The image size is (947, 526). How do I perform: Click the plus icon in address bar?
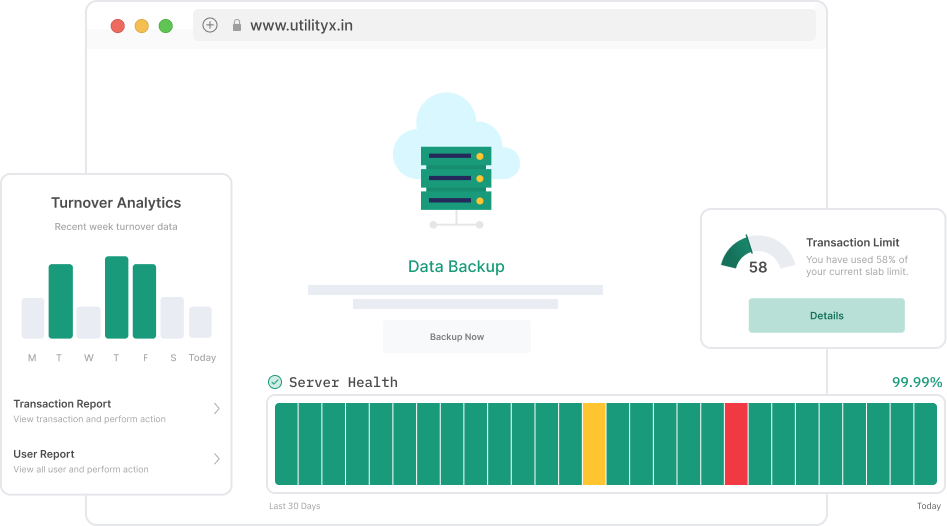coord(210,26)
